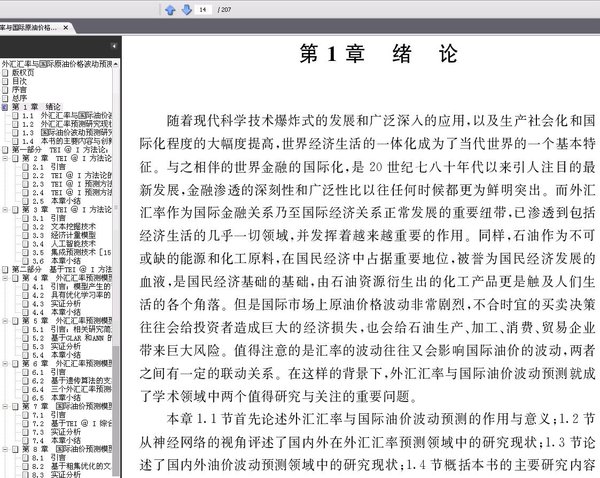Open bookmark 2.1 引言
Image resolution: width=600 pixels, height=478 pixels.
pyautogui.click(x=49, y=167)
